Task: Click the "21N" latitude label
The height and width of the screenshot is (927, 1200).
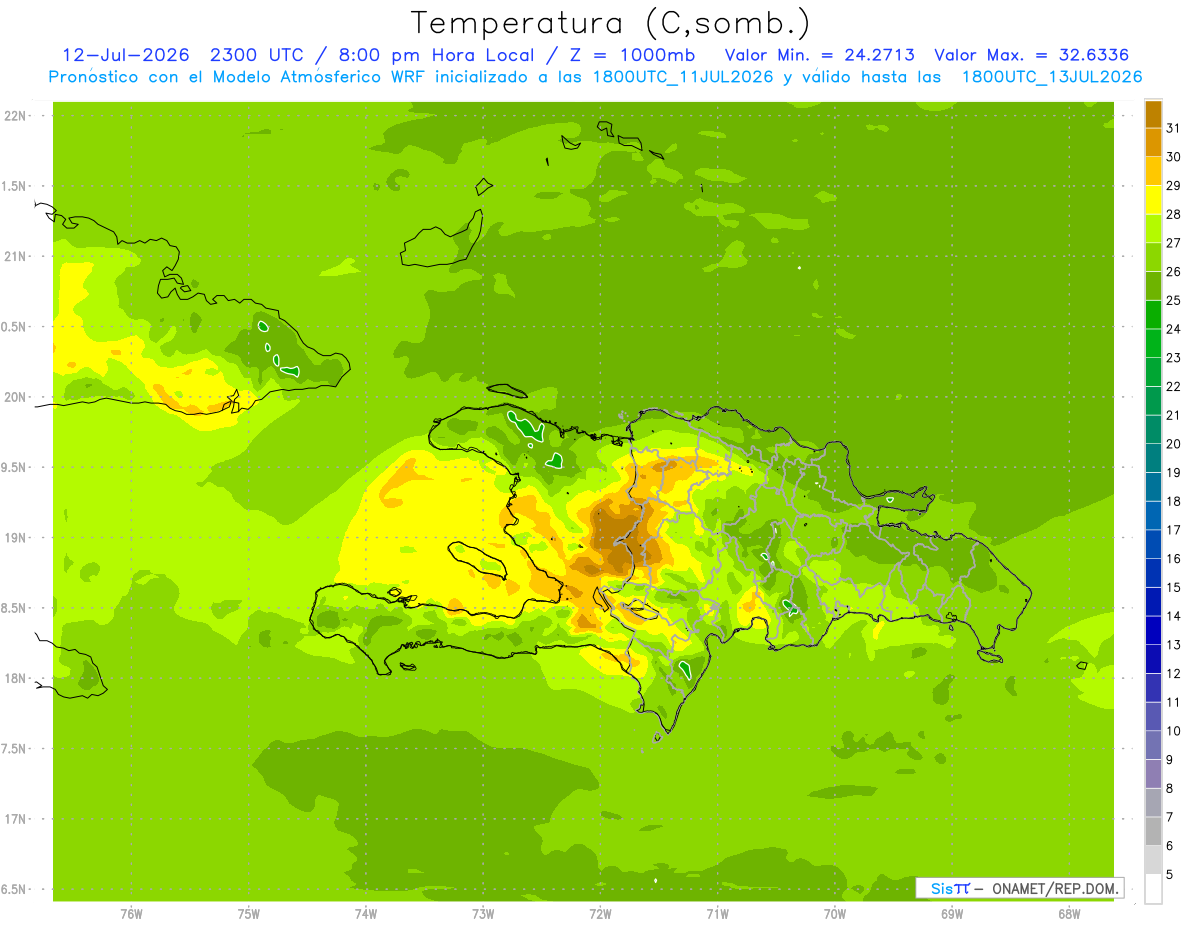Action: pos(16,256)
